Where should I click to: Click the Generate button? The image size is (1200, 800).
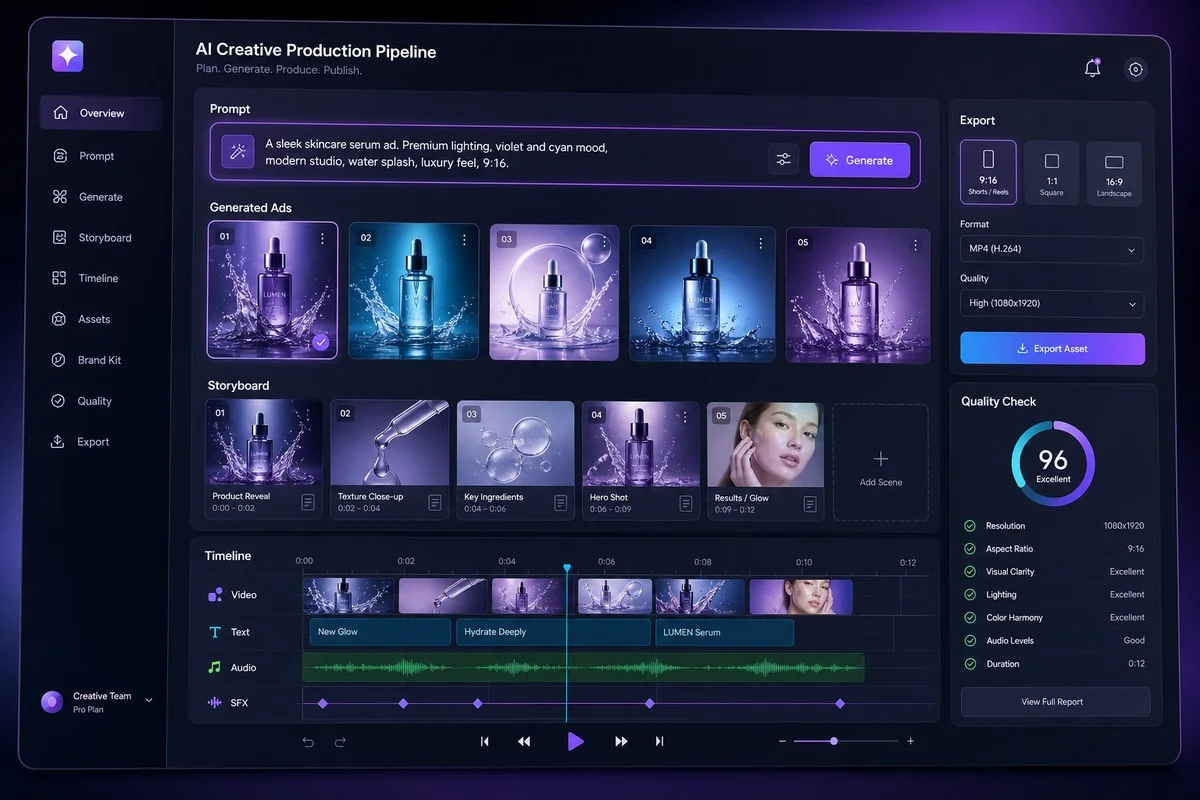tap(860, 160)
